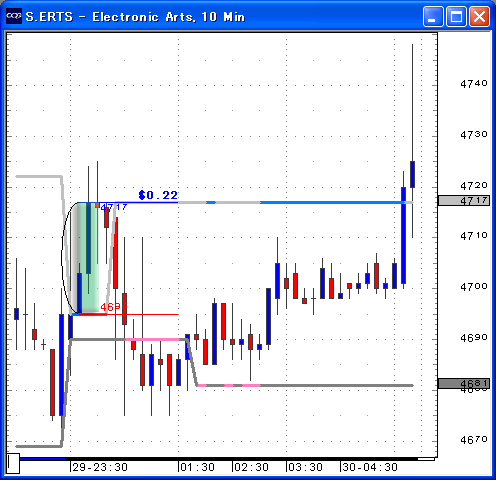Click the 4700 price scale label
The width and height of the screenshot is (496, 480).
click(474, 287)
